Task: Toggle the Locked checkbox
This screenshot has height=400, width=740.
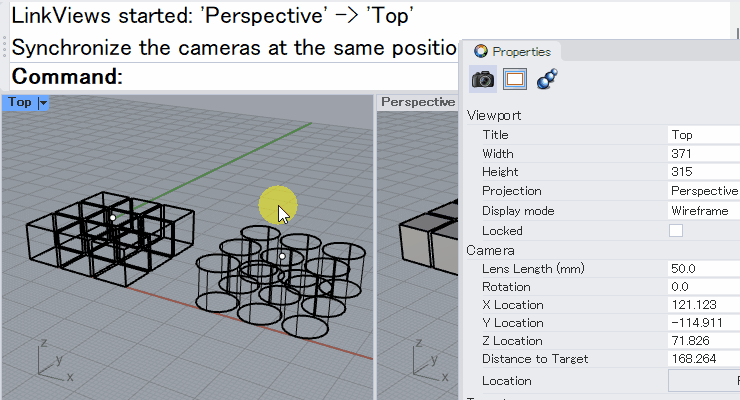Action: pos(676,231)
